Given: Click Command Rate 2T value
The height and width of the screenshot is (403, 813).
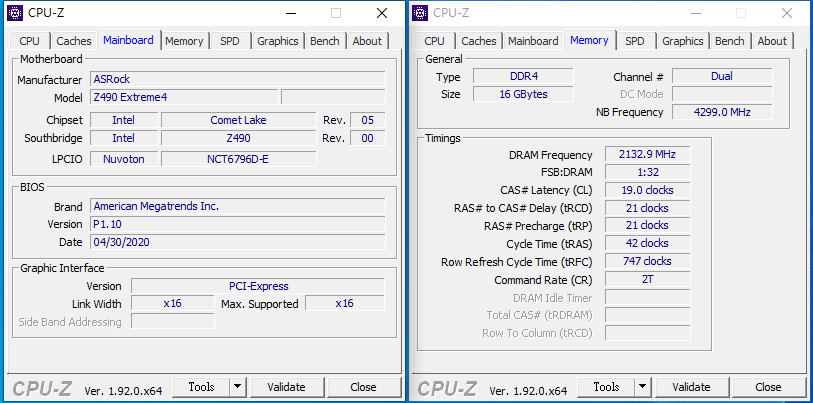Looking at the screenshot, I should coord(648,280).
